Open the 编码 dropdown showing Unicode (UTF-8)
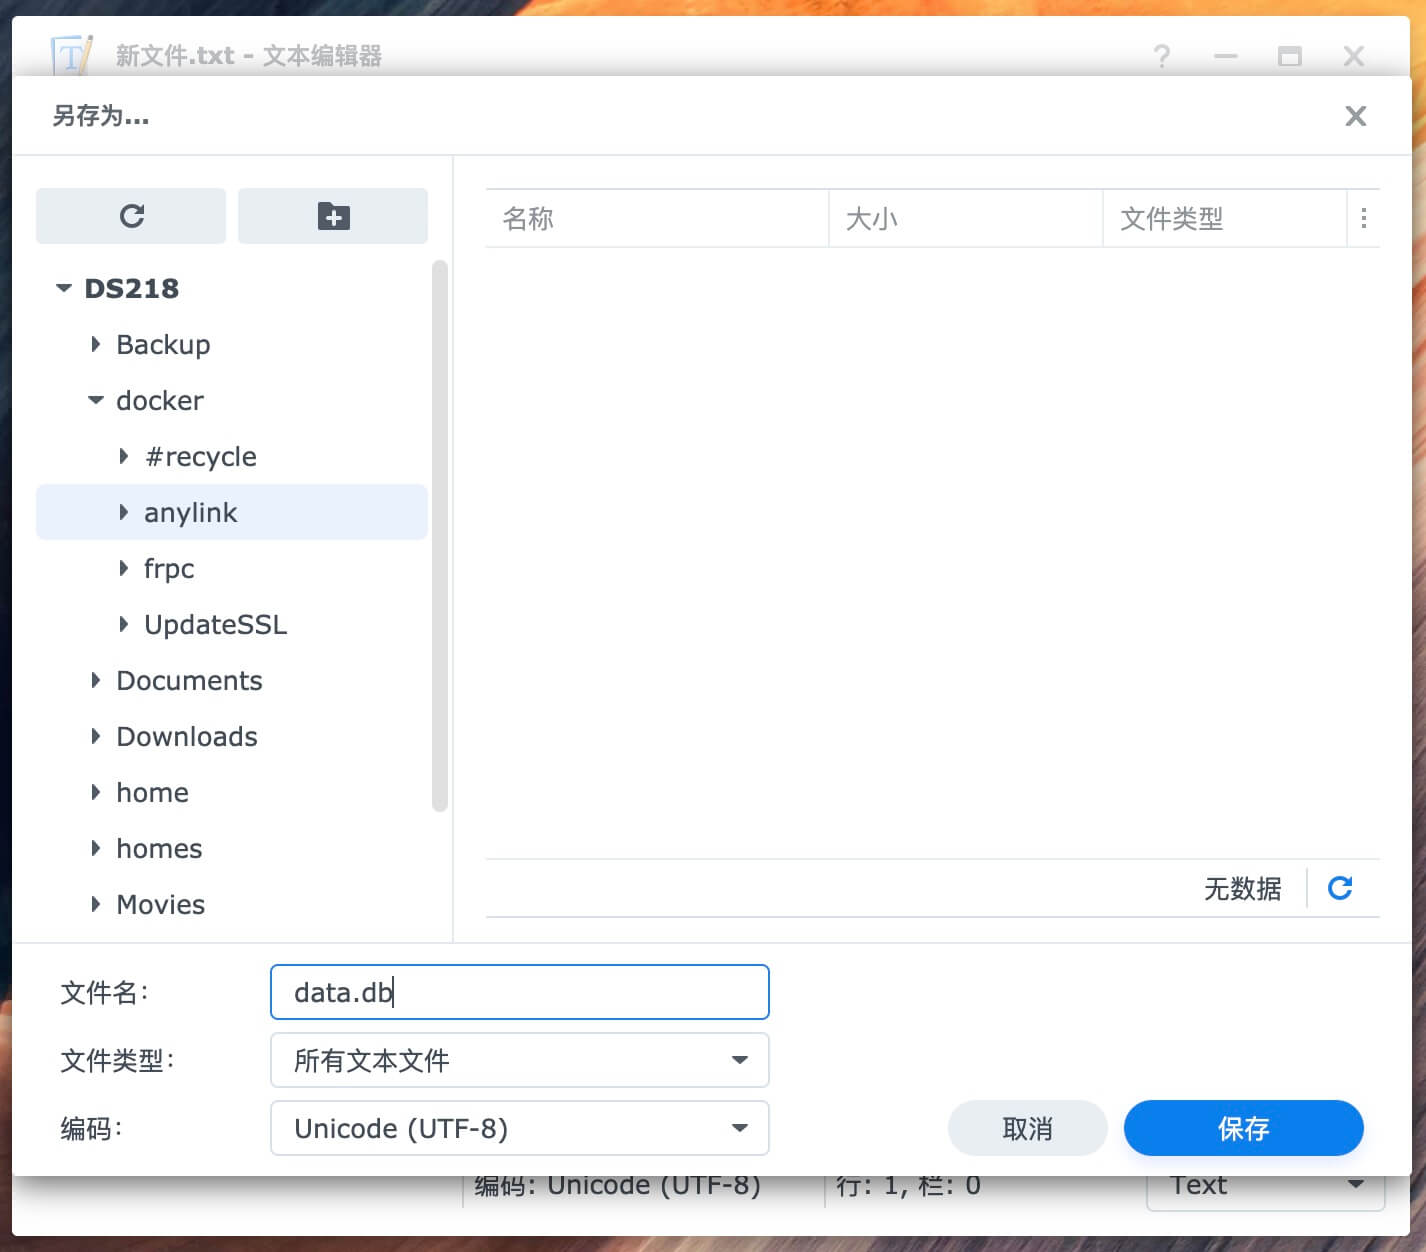This screenshot has width=1426, height=1252. (x=520, y=1128)
